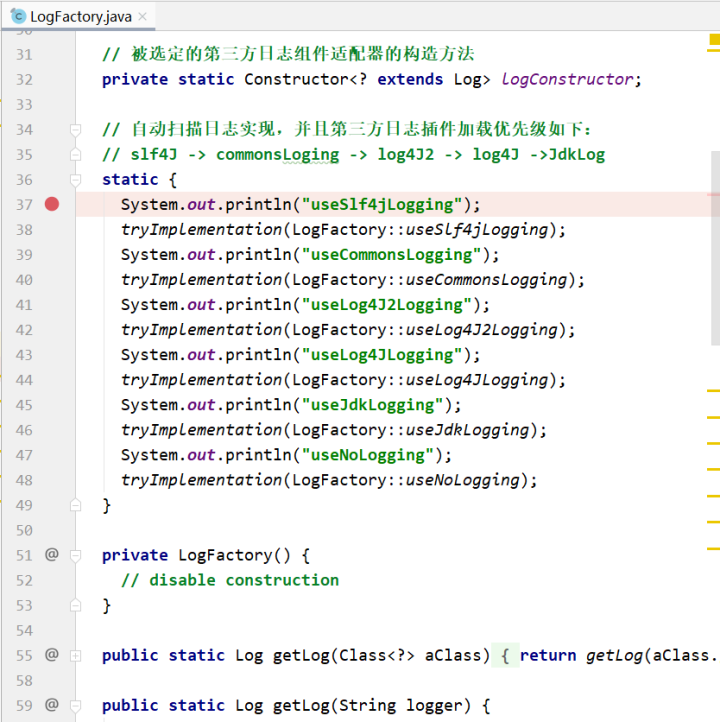Collapse the LogFactory constructor fold on line 51
This screenshot has width=720, height=722.
pyautogui.click(x=75, y=554)
